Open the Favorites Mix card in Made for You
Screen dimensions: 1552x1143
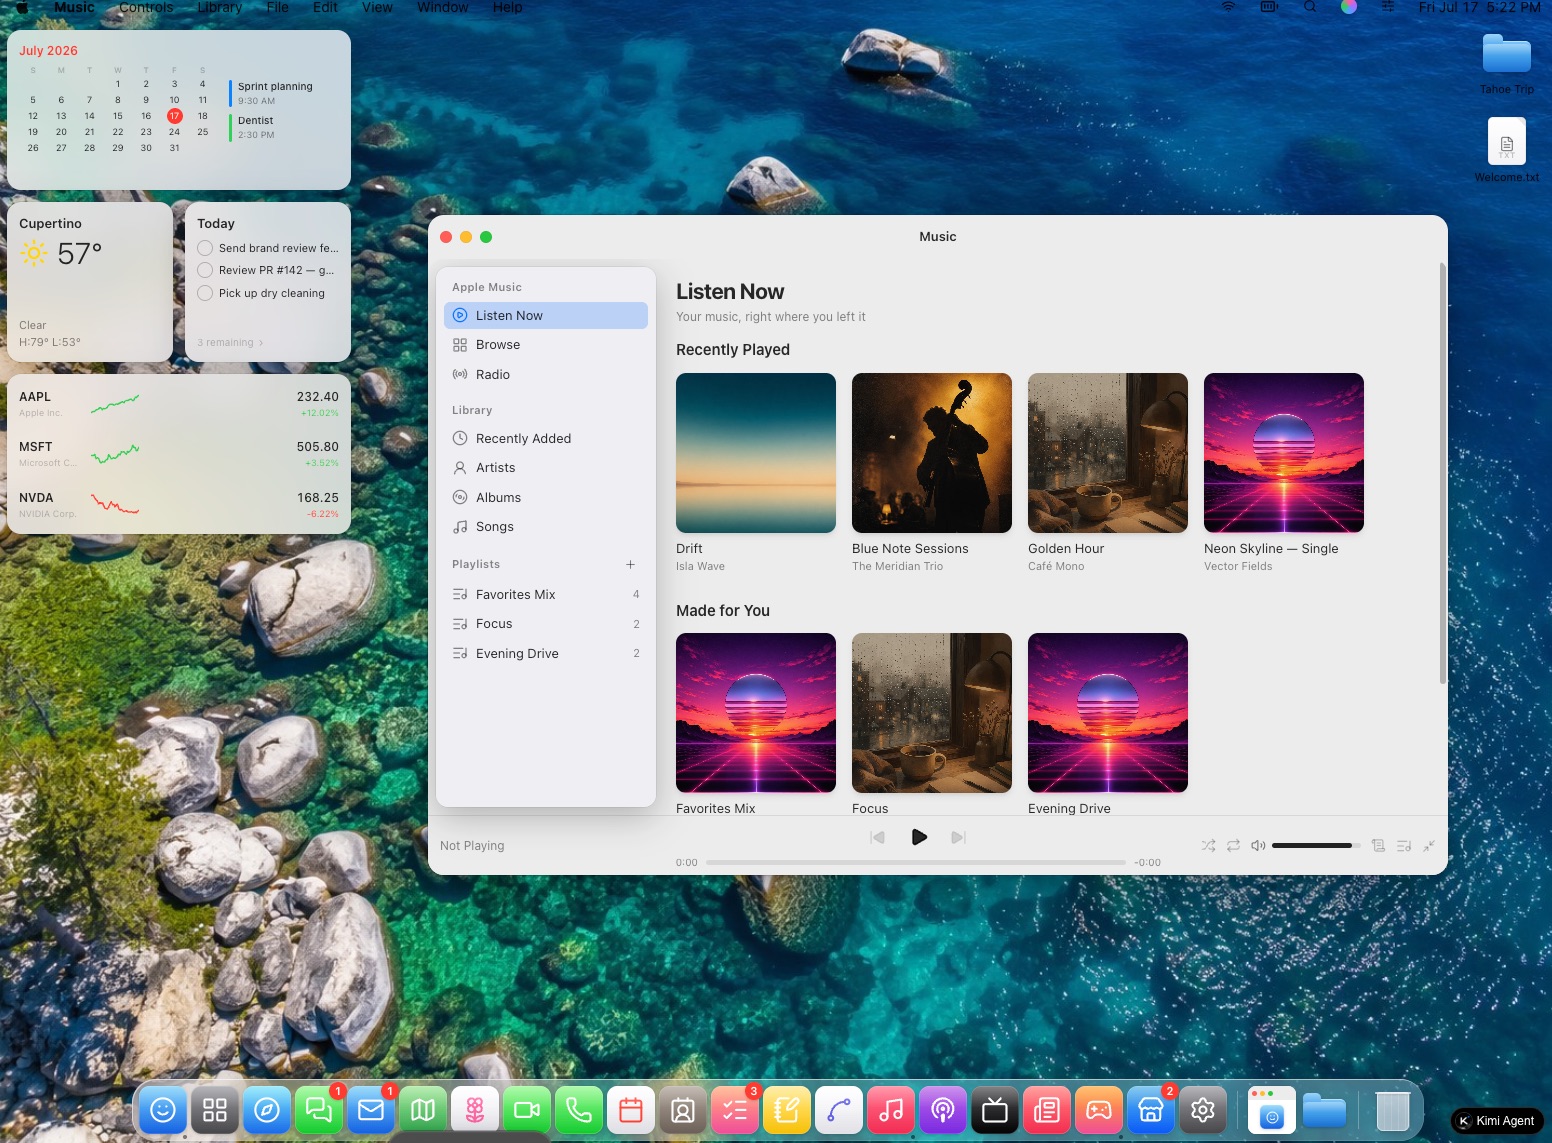tap(756, 713)
